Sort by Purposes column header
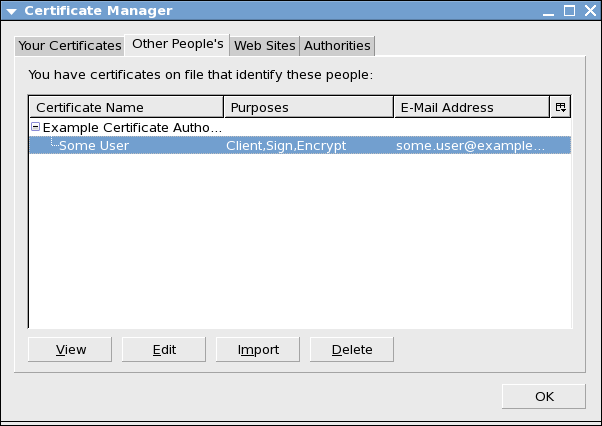602x426 pixels. (x=309, y=107)
